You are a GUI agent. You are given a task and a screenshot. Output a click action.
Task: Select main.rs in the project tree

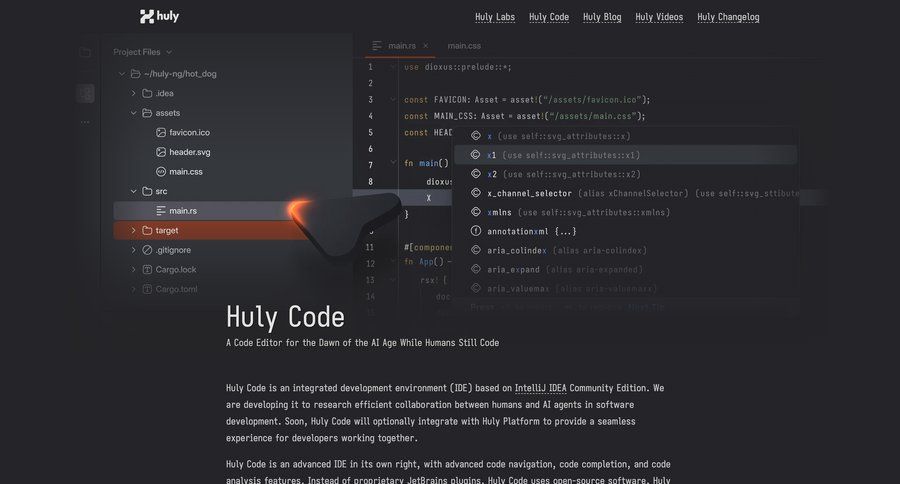(182, 211)
